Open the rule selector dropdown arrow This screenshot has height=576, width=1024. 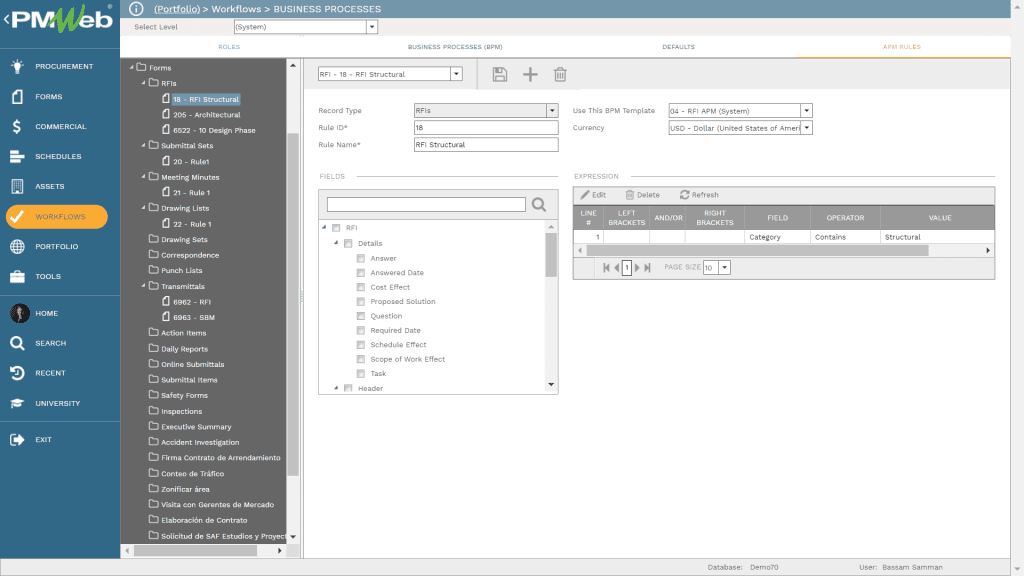click(456, 74)
